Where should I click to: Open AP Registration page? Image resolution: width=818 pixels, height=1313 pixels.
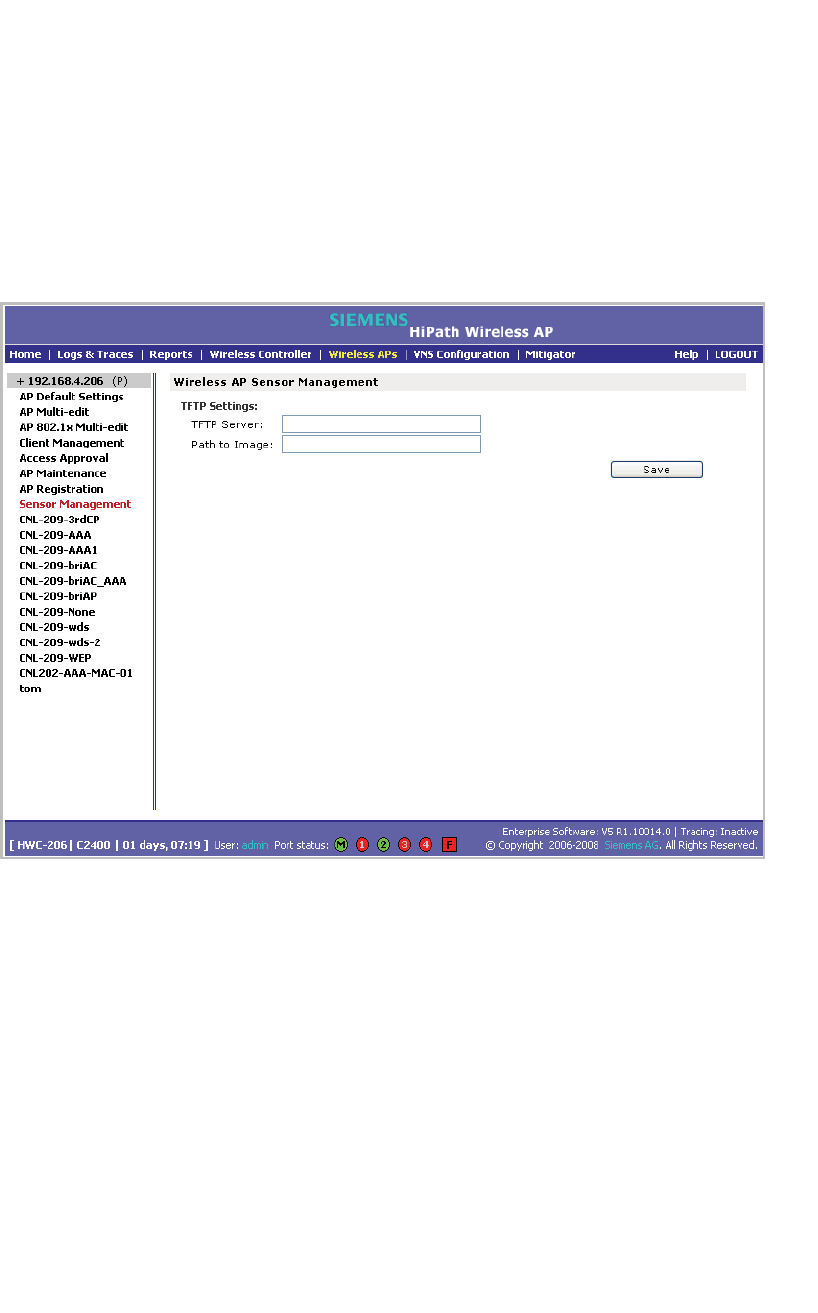click(62, 489)
